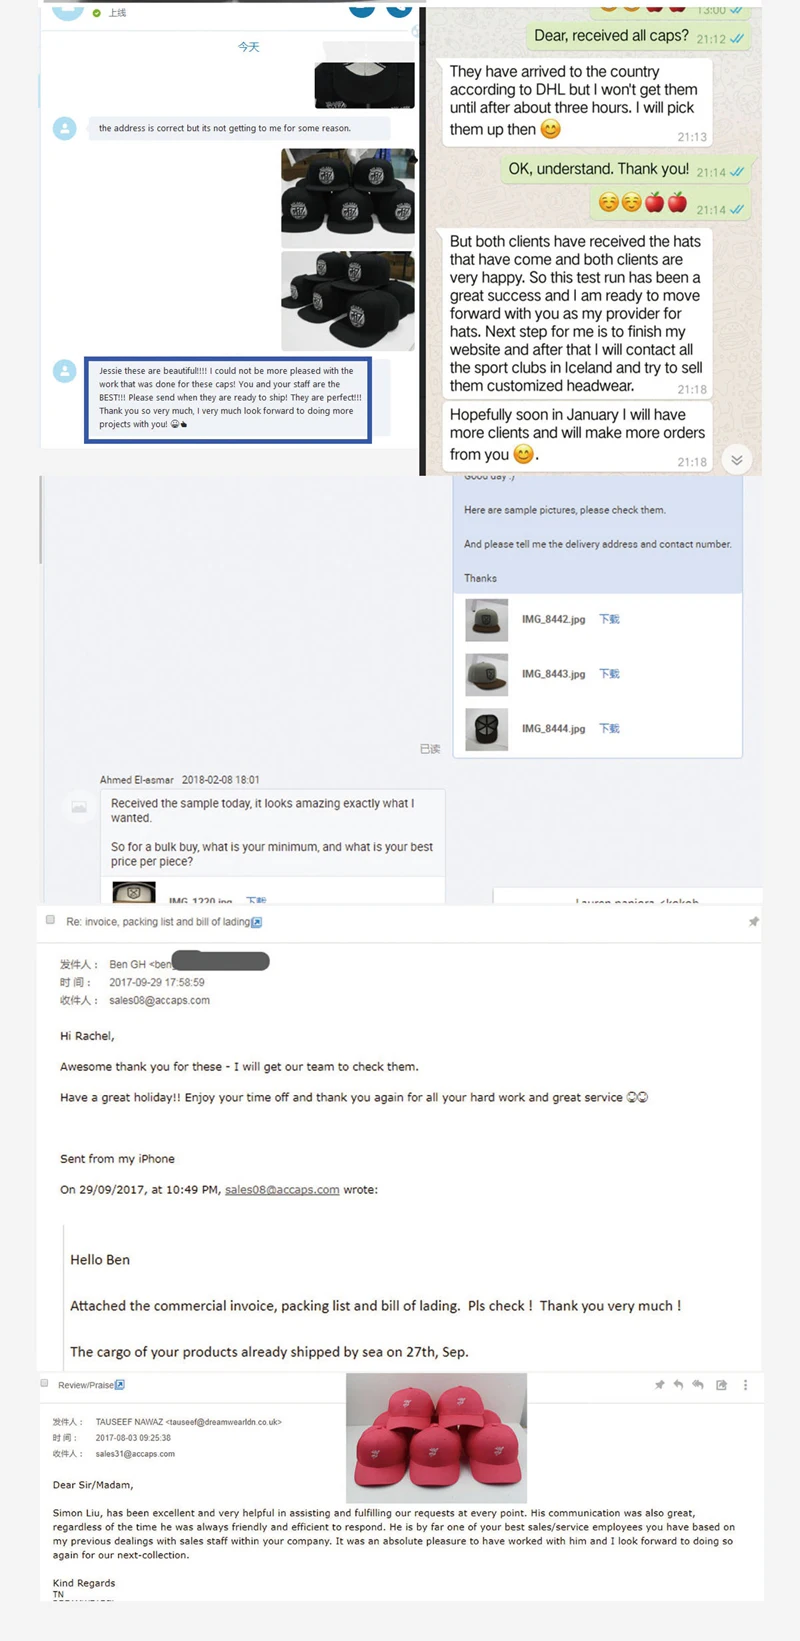Click the Re: invoice, packing list subject line
Screen dimensions: 800x1641
pyautogui.click(x=158, y=922)
